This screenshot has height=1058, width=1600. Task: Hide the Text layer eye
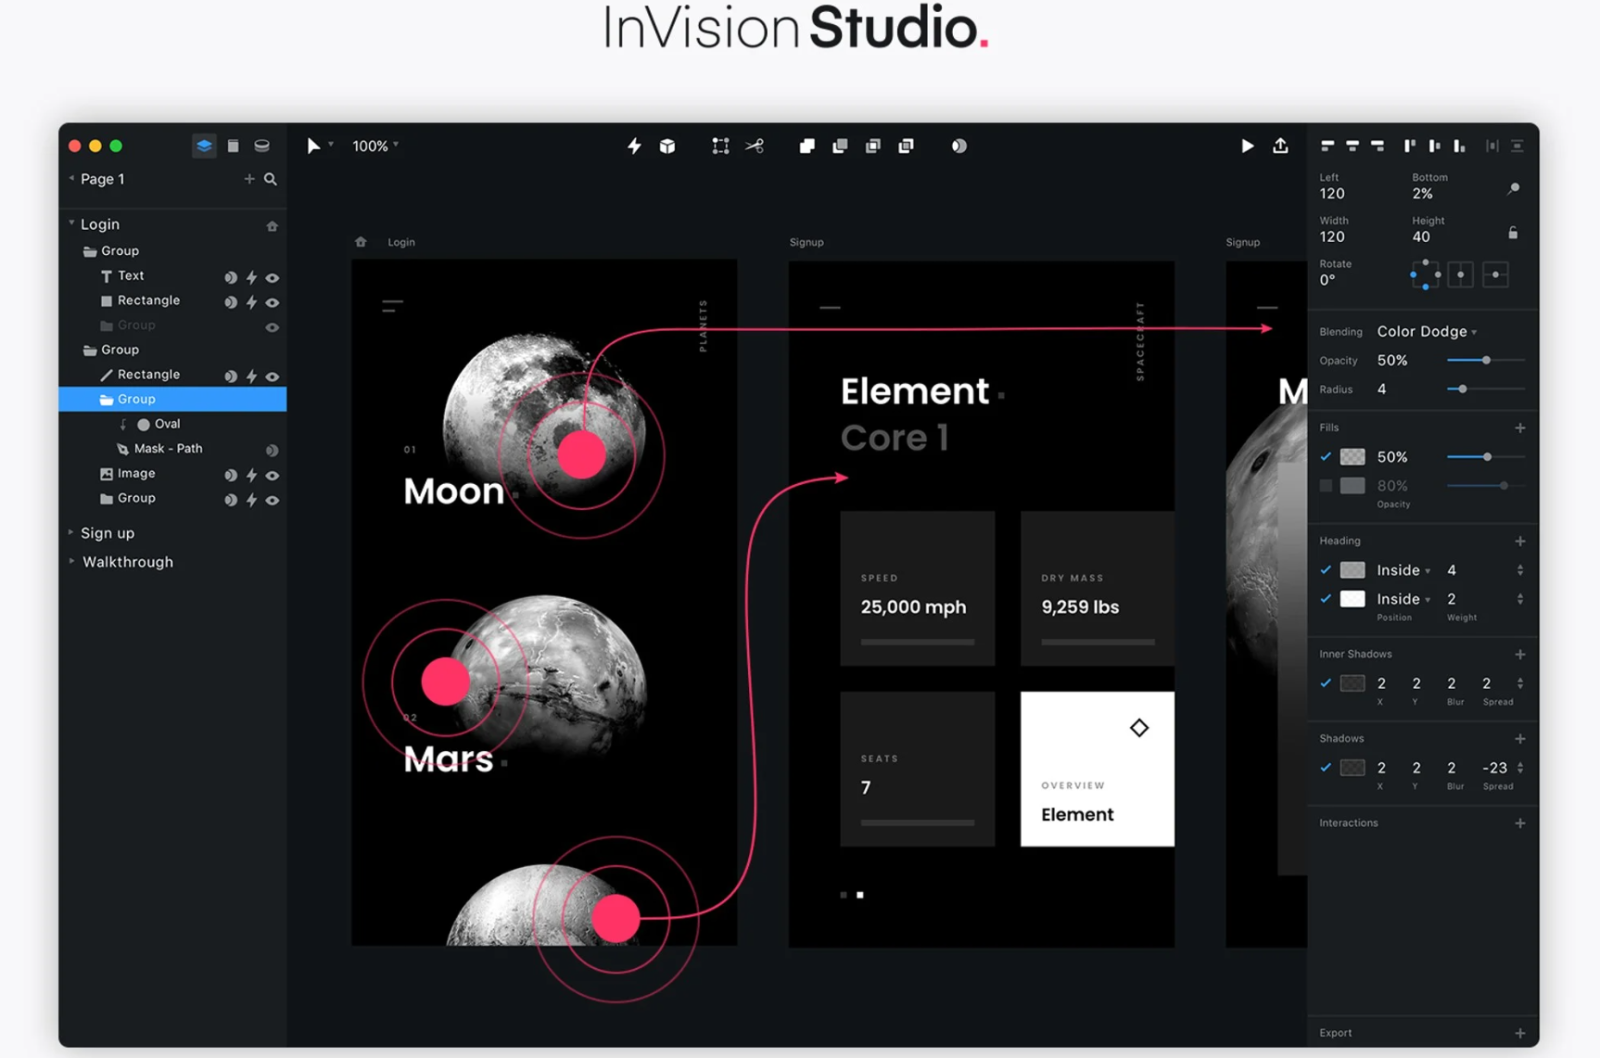click(272, 277)
